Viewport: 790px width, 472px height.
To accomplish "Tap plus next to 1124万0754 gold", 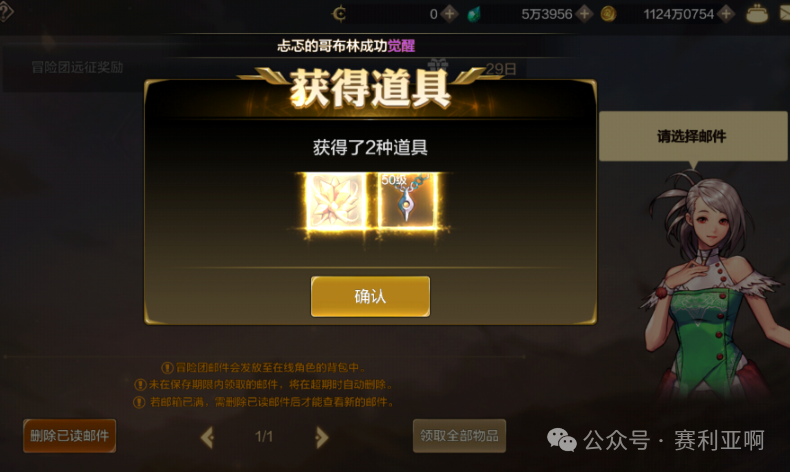I will 726,14.
